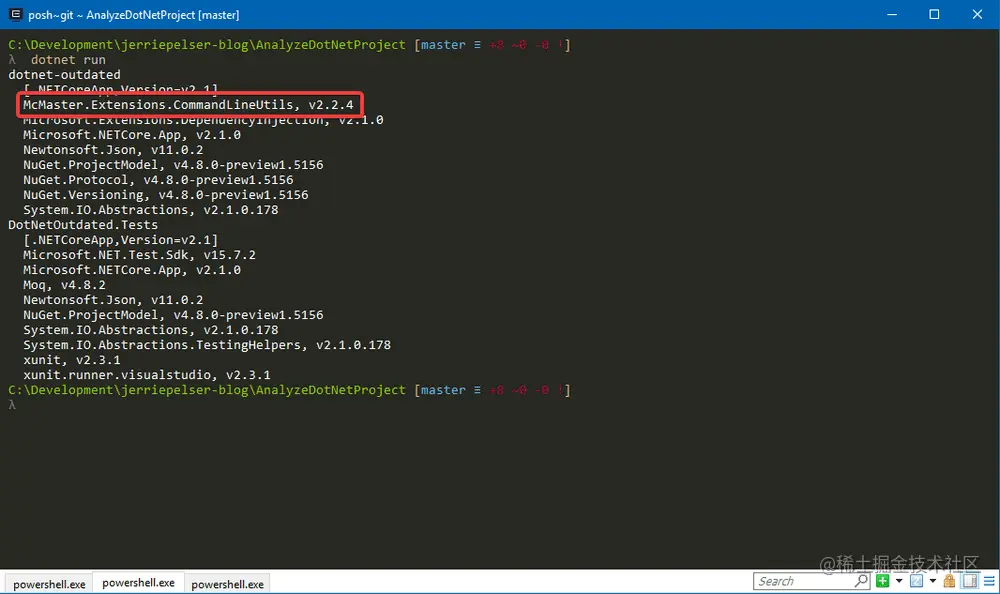This screenshot has height=594, width=1000.
Task: Click the 'dotnet-outdated' project heading
Action: 64,75
